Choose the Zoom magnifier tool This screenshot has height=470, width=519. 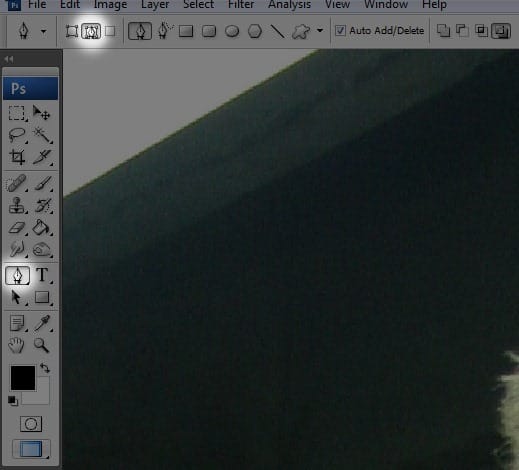tap(42, 345)
